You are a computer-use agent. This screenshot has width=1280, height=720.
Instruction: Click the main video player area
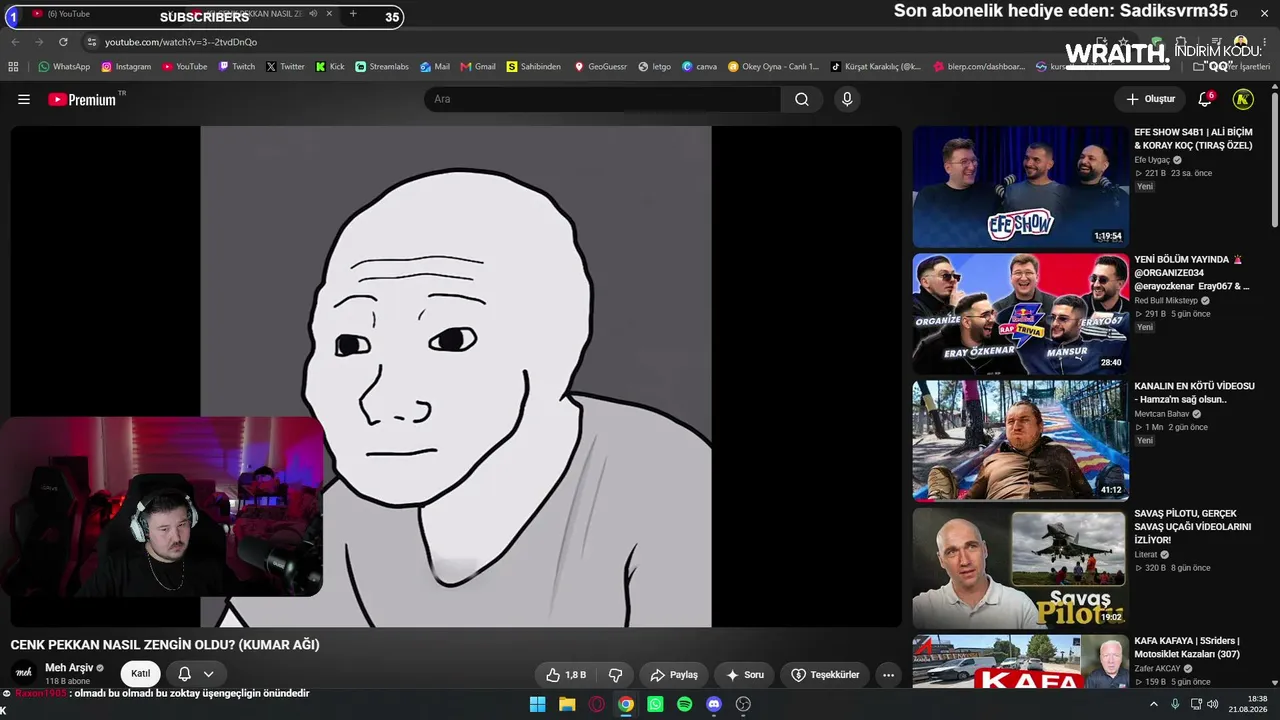[456, 376]
